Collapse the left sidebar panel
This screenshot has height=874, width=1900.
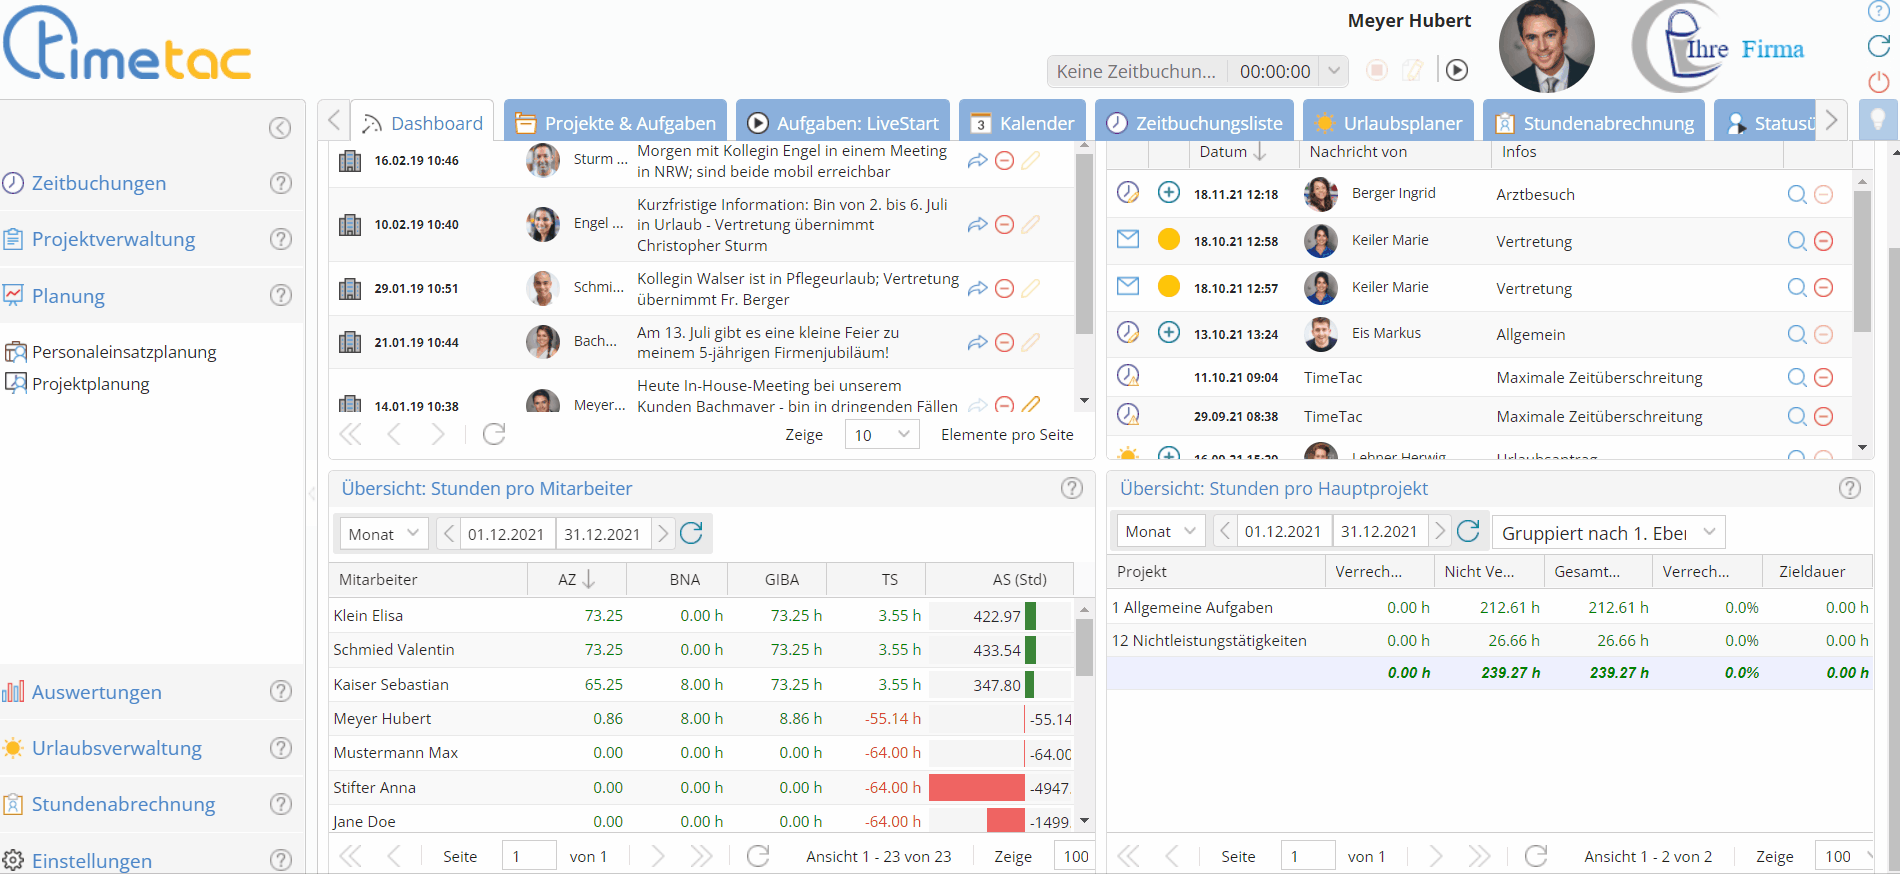pyautogui.click(x=280, y=128)
